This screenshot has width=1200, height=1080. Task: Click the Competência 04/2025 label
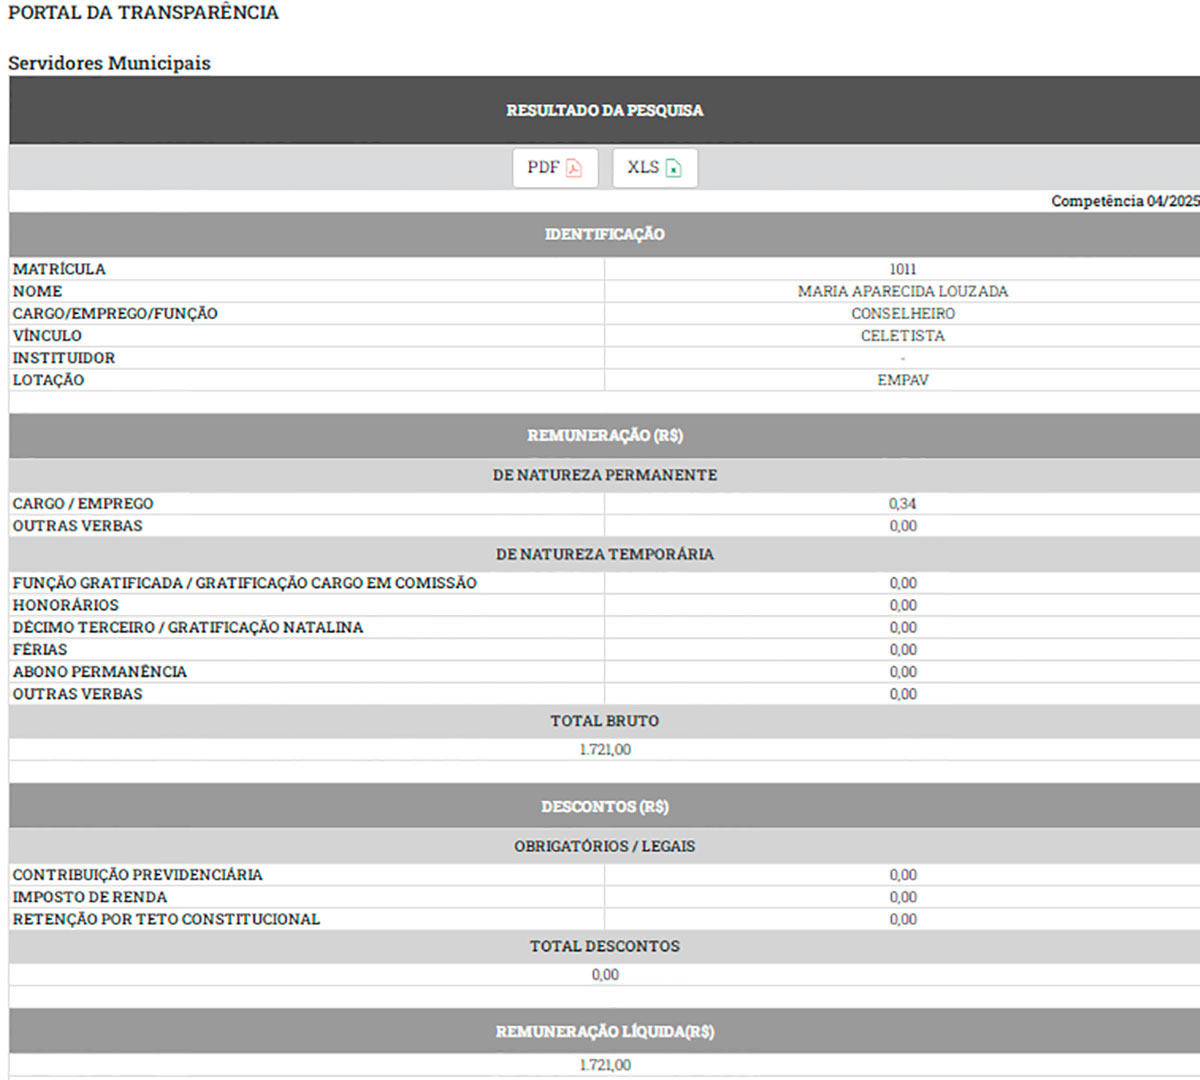point(1125,201)
